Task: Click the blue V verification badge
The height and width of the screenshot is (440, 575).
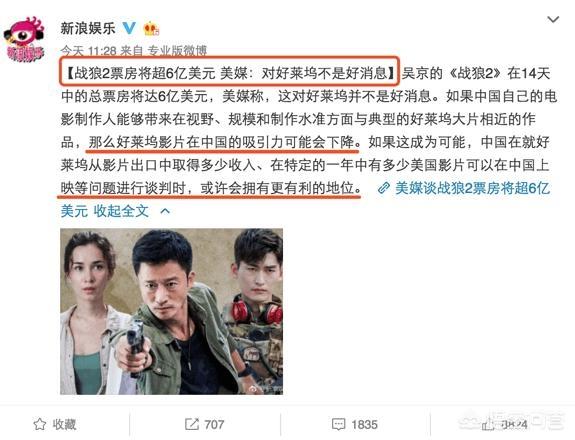Action: coord(129,28)
